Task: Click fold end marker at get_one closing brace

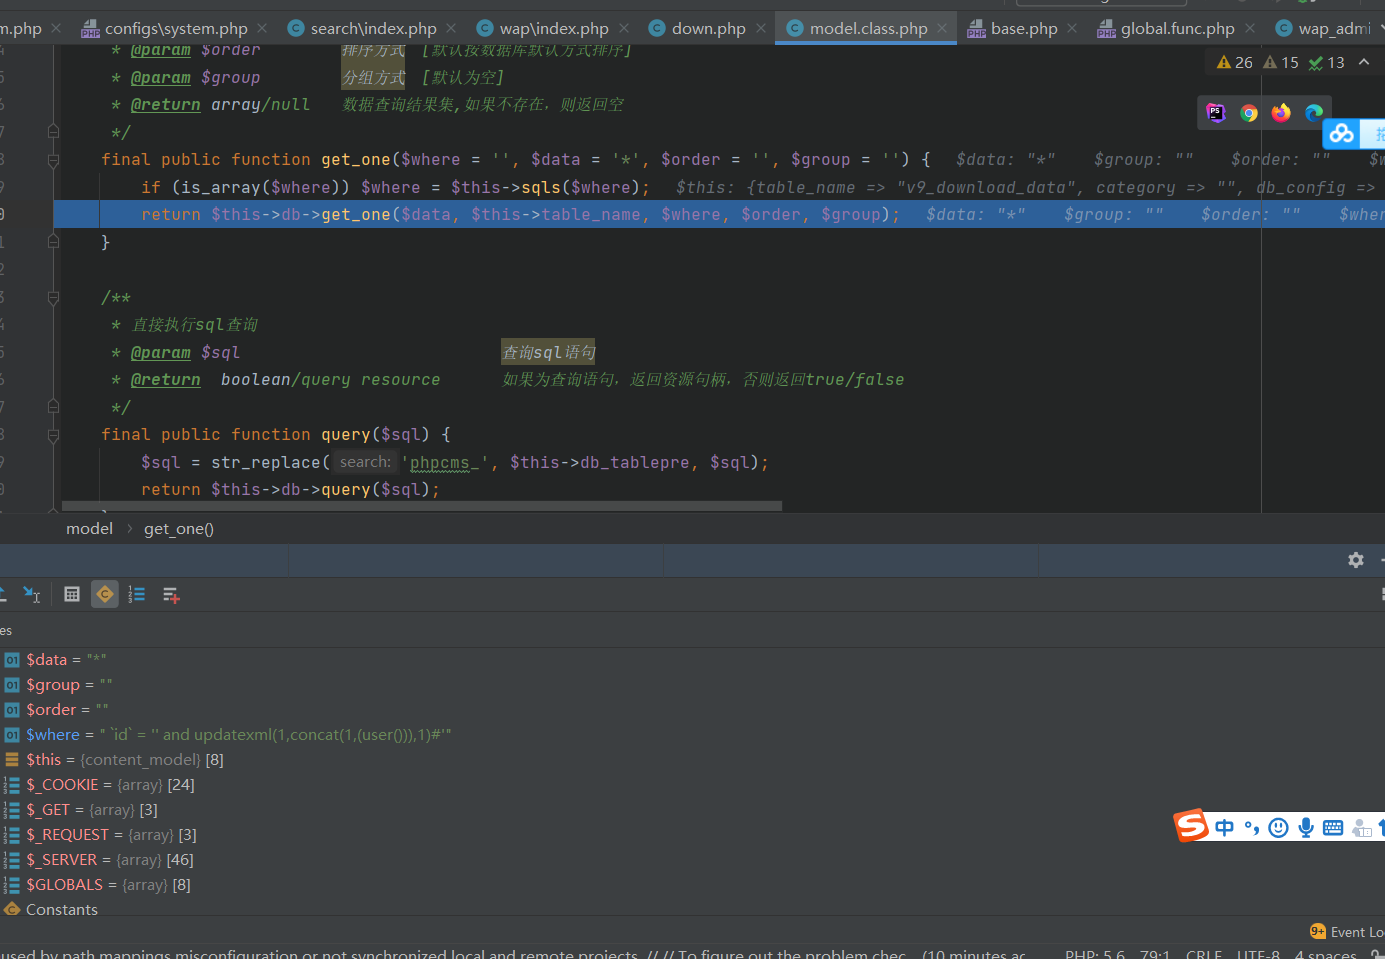Action: tap(53, 242)
